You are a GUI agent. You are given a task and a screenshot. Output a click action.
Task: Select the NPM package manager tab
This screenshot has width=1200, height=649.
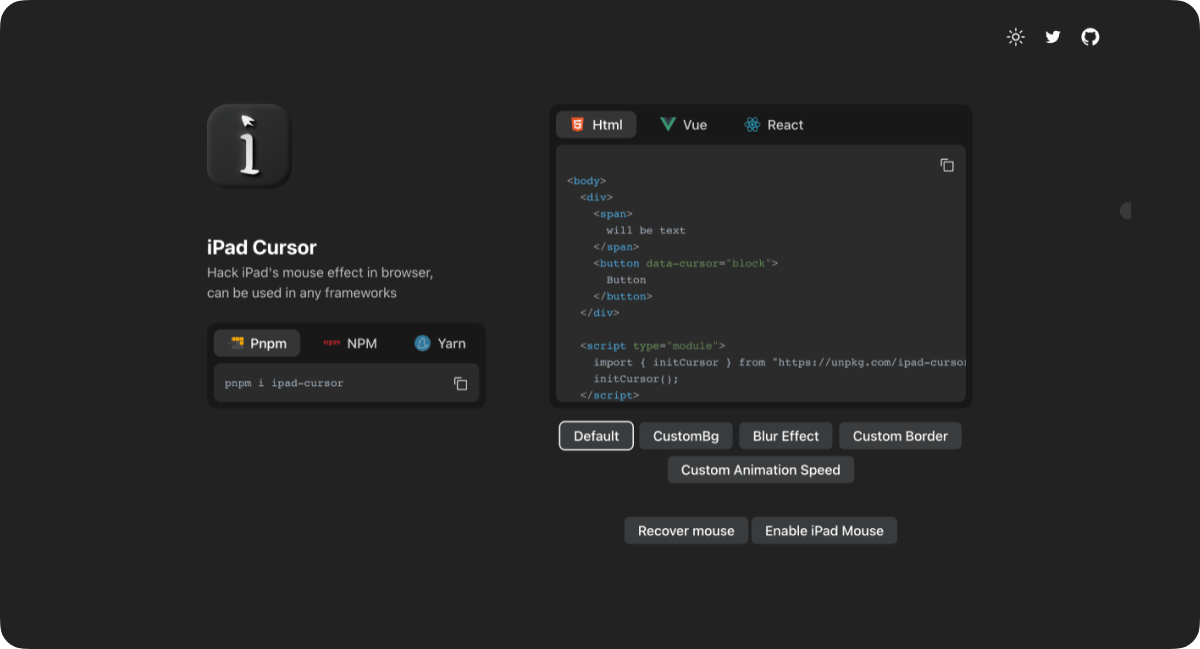[x=350, y=343]
